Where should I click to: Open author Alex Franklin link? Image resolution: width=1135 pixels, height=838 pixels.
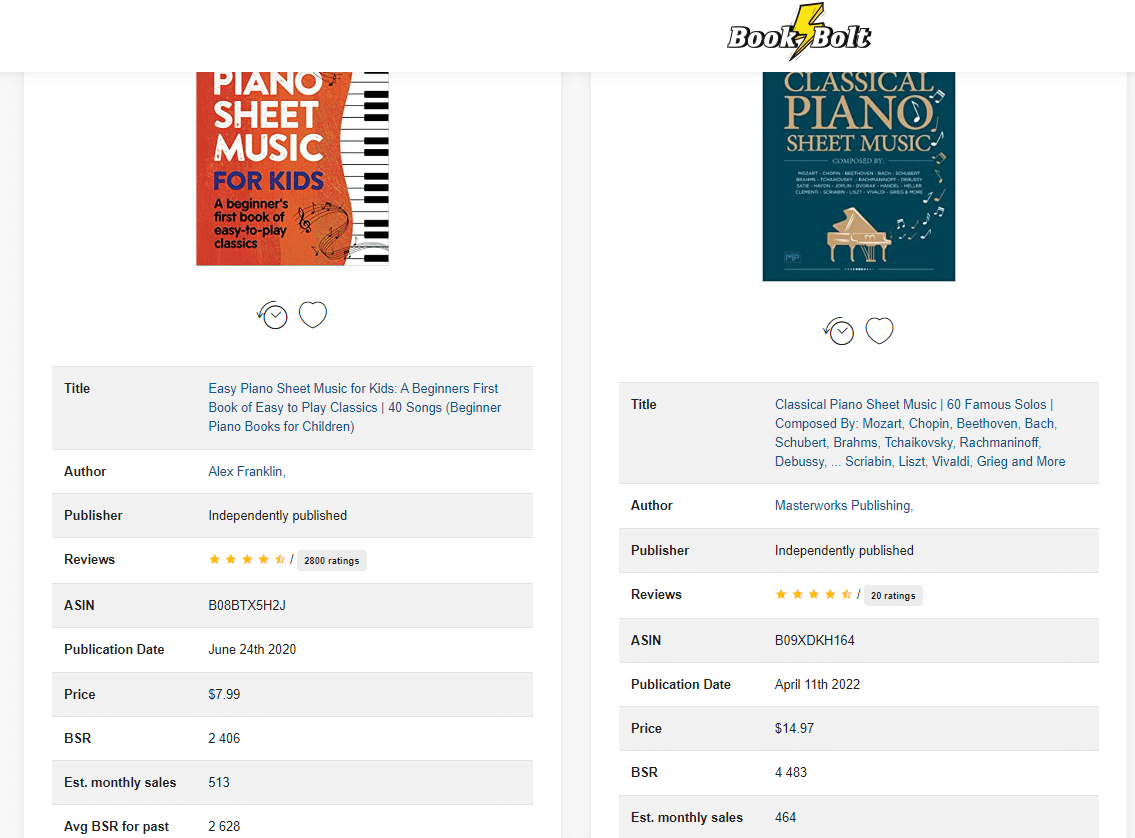(x=247, y=471)
